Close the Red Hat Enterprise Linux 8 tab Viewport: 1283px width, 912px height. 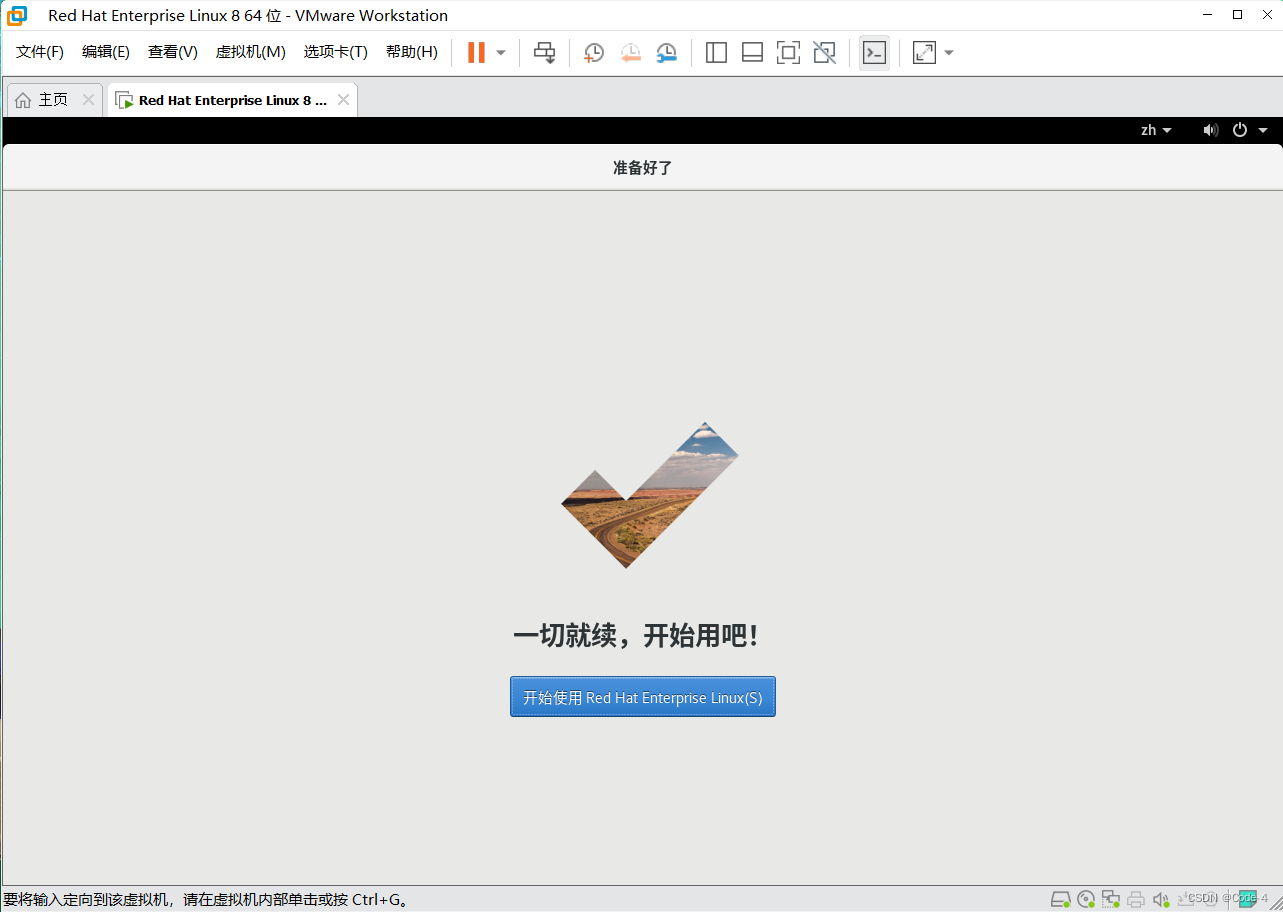tap(343, 100)
